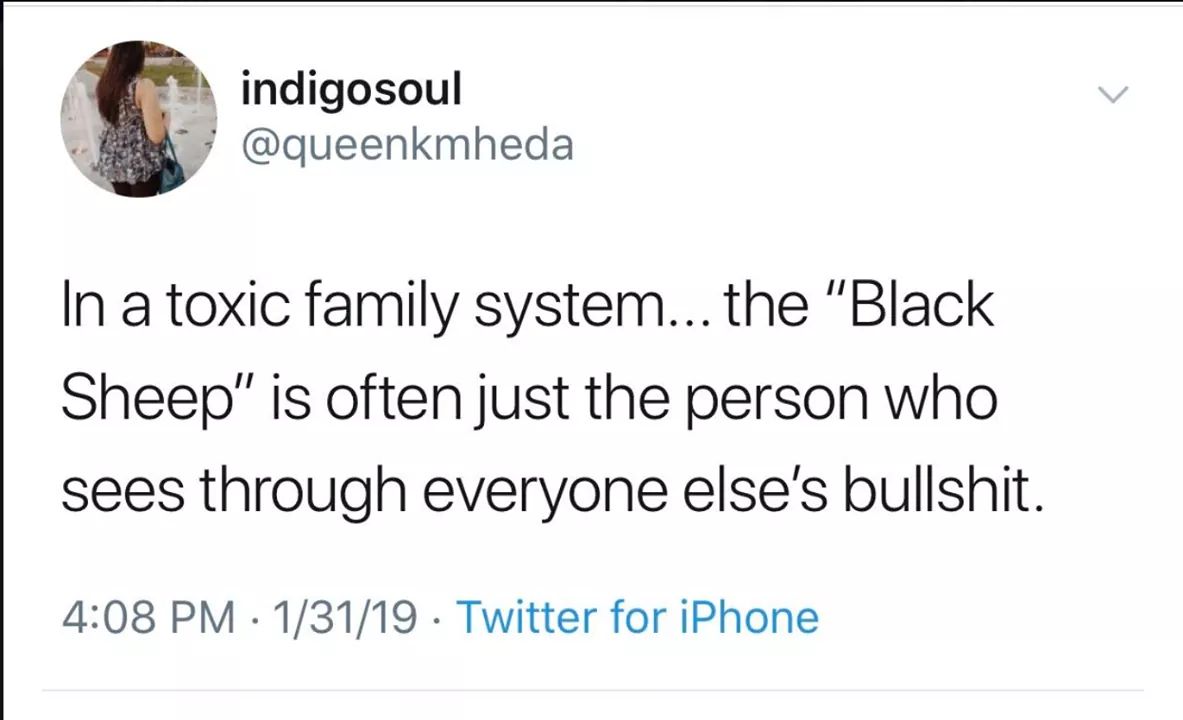Click the 1/31/19 tweet date
Screen dimensions: 1183x720
pyautogui.click(x=349, y=617)
